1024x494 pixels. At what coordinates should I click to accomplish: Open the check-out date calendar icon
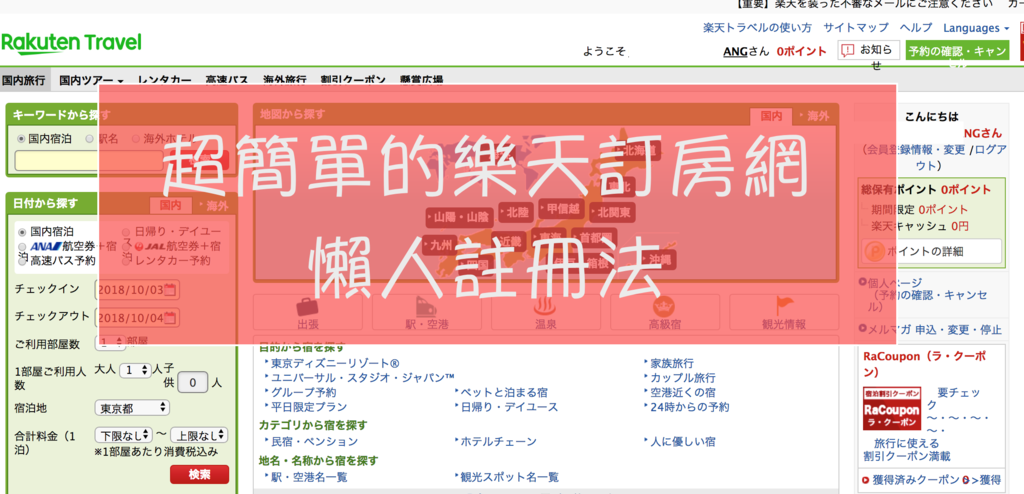click(x=170, y=318)
